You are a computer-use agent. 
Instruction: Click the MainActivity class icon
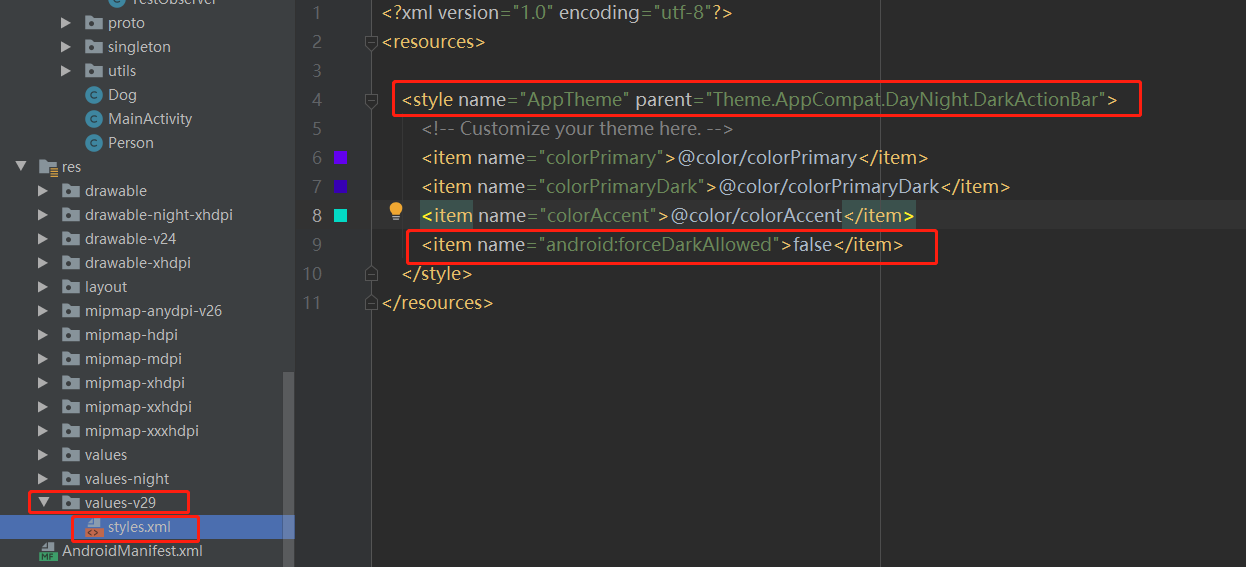pyautogui.click(x=94, y=119)
